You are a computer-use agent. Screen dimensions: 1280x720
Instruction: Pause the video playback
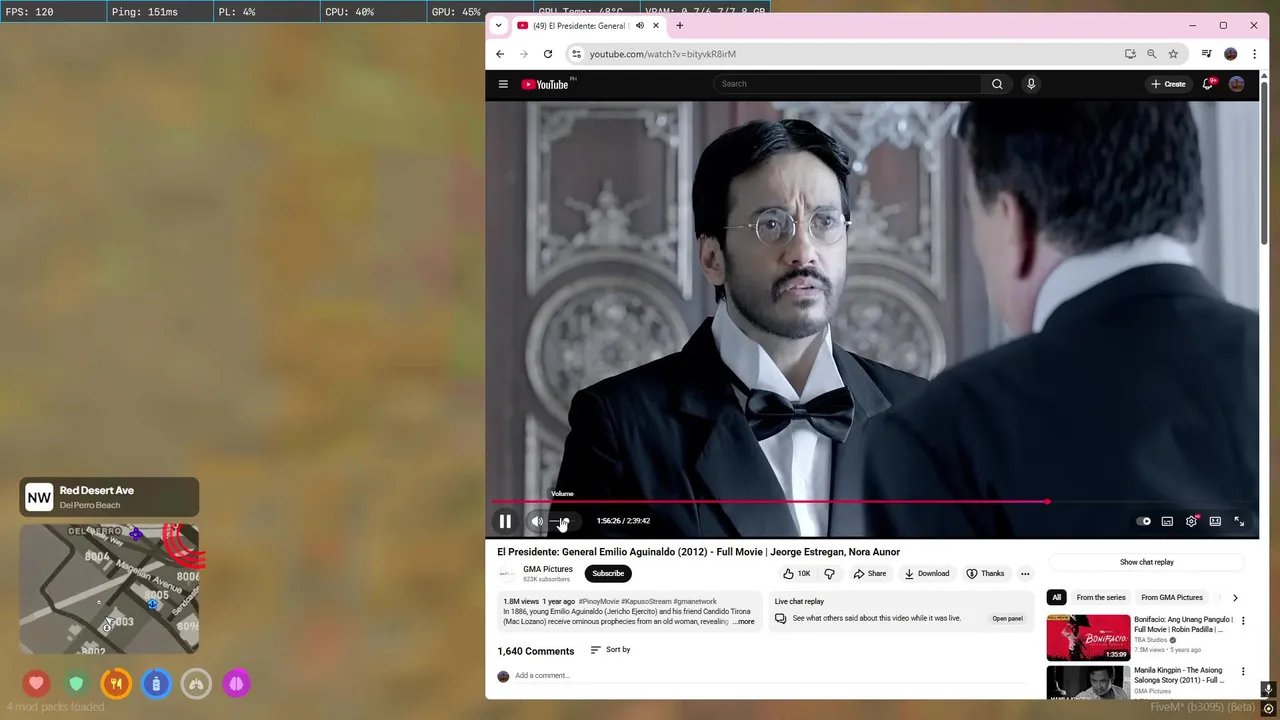(505, 521)
